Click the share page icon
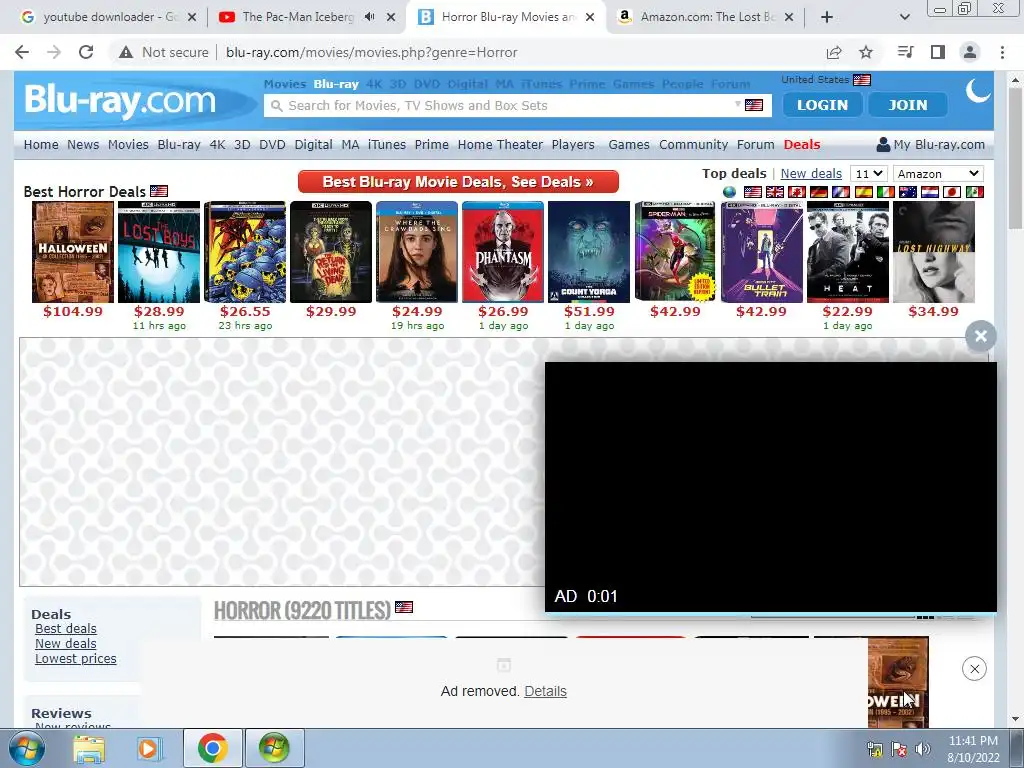The image size is (1024, 768). (834, 52)
